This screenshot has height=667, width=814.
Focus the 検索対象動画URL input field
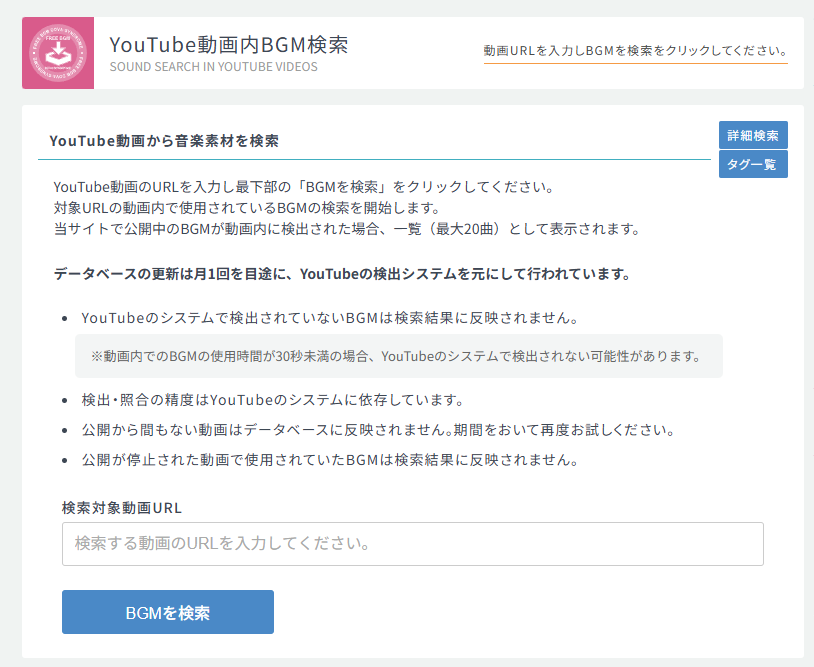coord(413,543)
